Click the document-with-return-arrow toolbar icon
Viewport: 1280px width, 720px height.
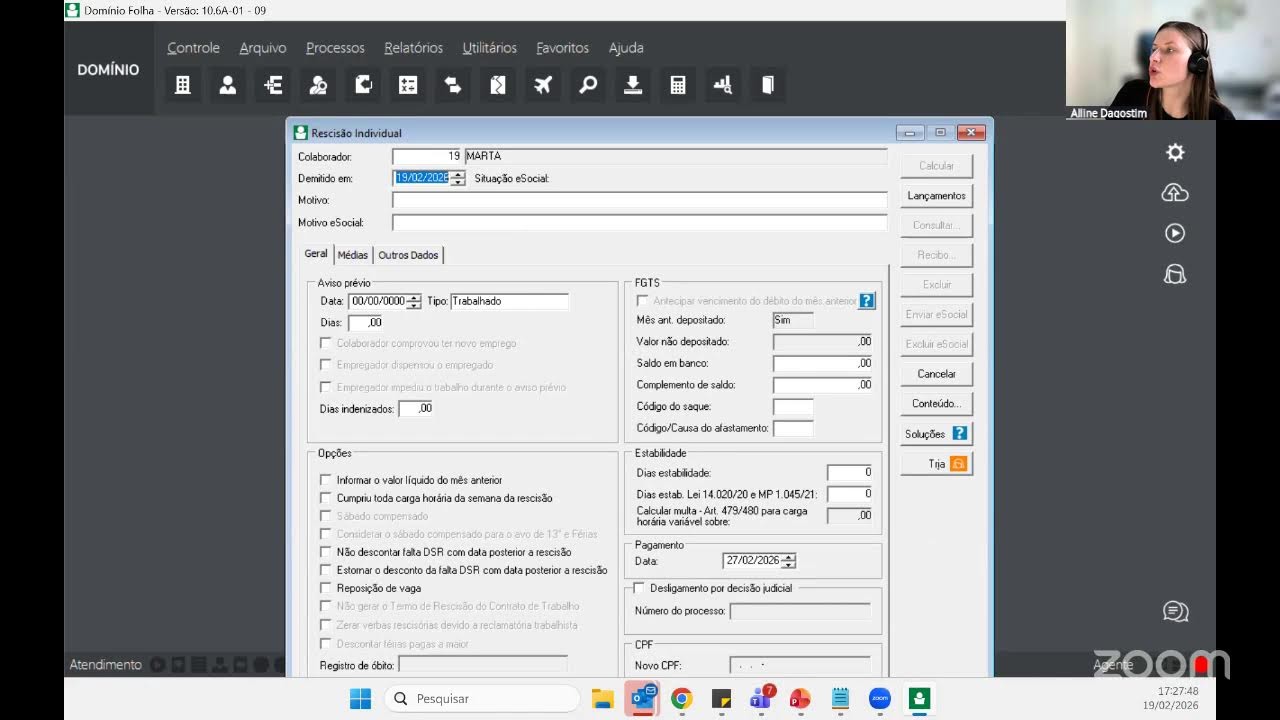pyautogui.click(x=363, y=85)
